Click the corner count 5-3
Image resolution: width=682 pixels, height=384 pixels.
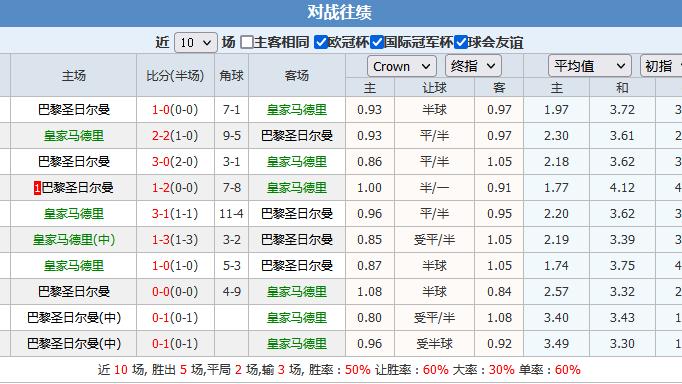(x=231, y=266)
